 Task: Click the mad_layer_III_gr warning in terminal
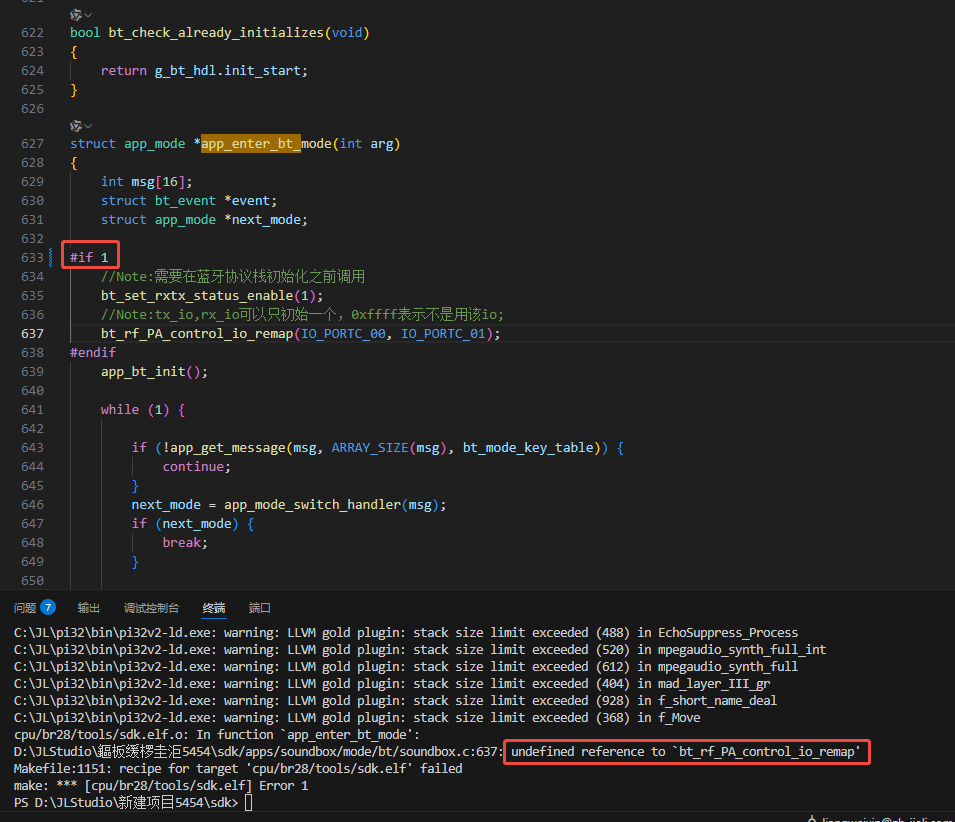[392, 684]
